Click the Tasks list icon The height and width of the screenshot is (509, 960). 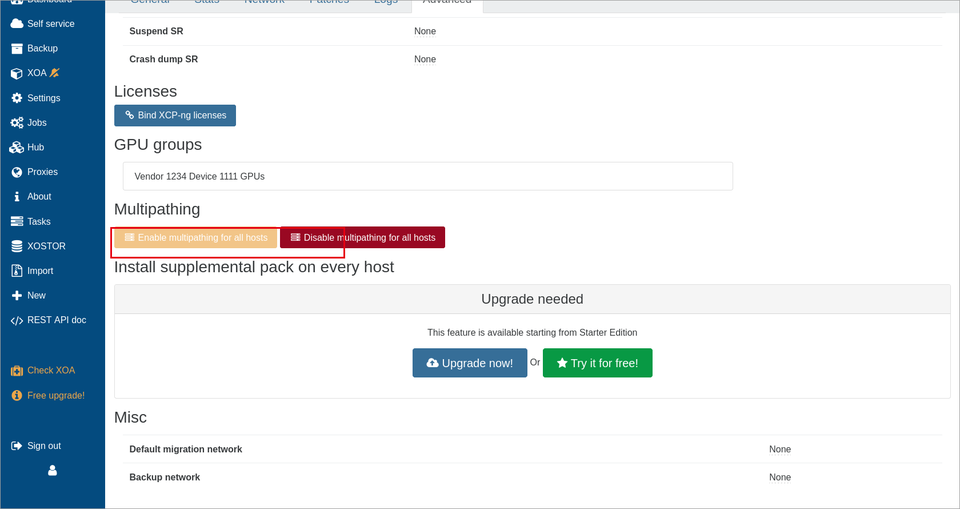click(17, 221)
